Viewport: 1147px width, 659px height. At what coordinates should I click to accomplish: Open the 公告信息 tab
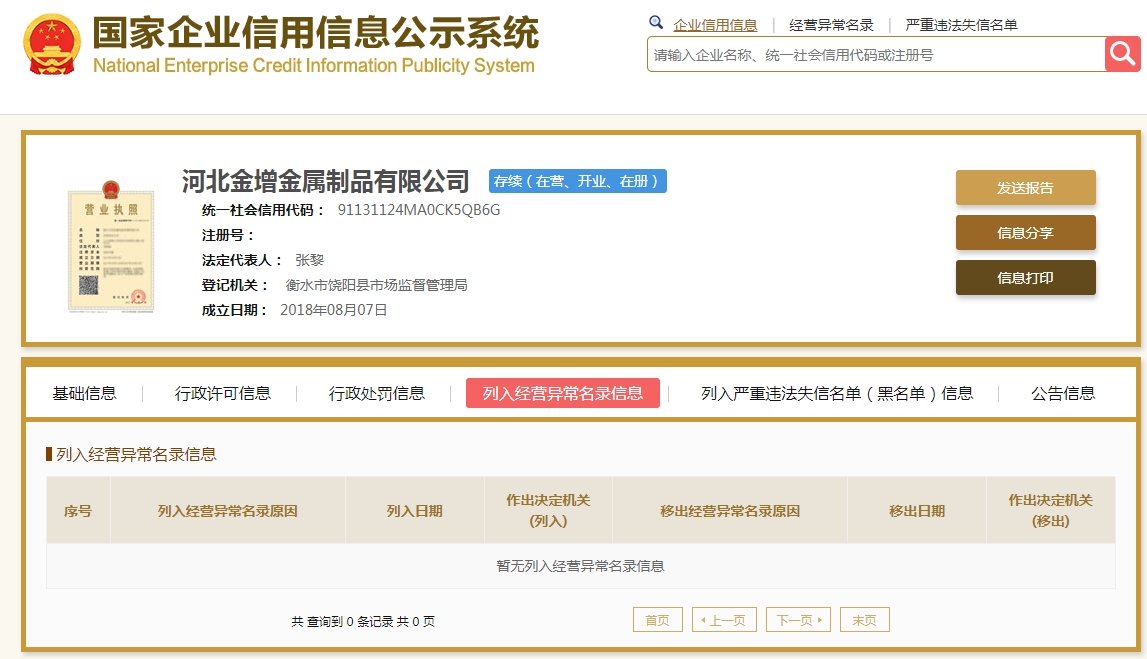tap(1063, 393)
